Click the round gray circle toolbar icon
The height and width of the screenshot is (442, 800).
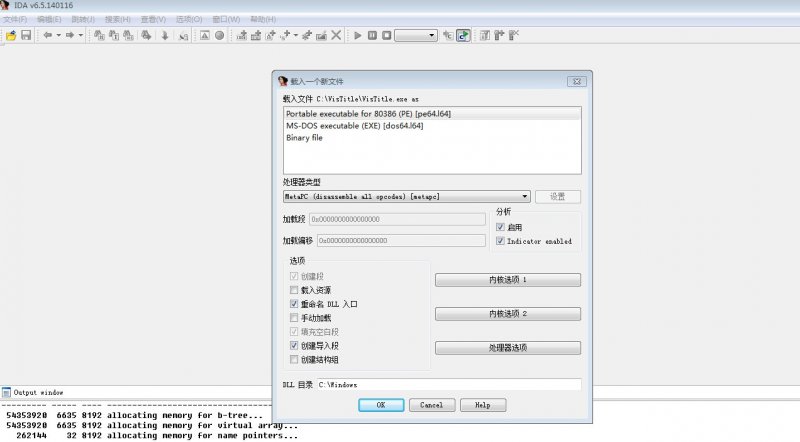coord(219,35)
